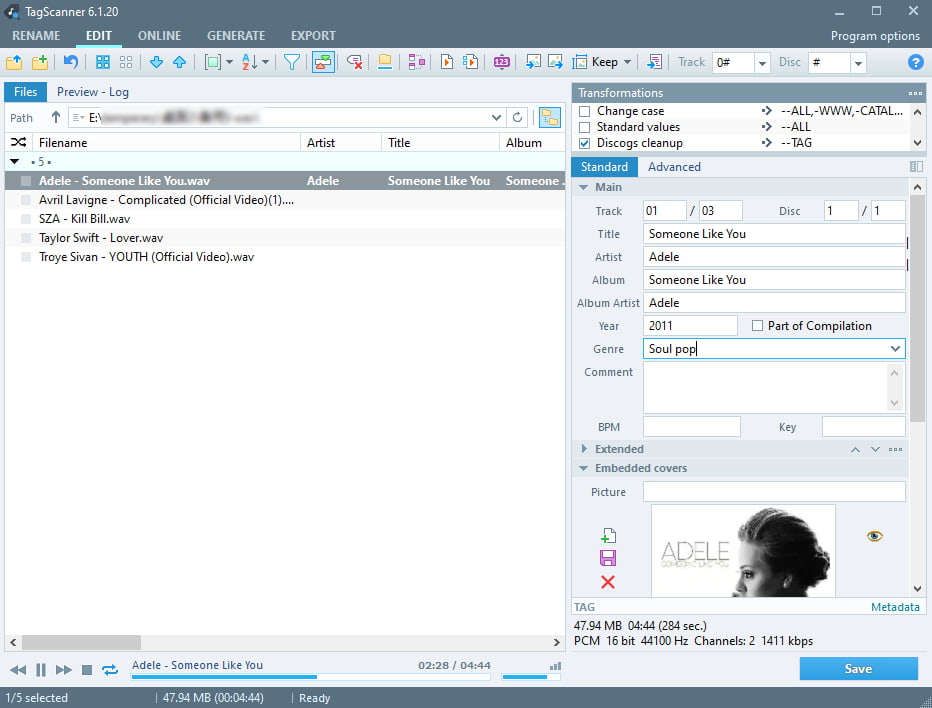932x708 pixels.
Task: Select all files with the four-squares icon
Action: click(x=103, y=62)
